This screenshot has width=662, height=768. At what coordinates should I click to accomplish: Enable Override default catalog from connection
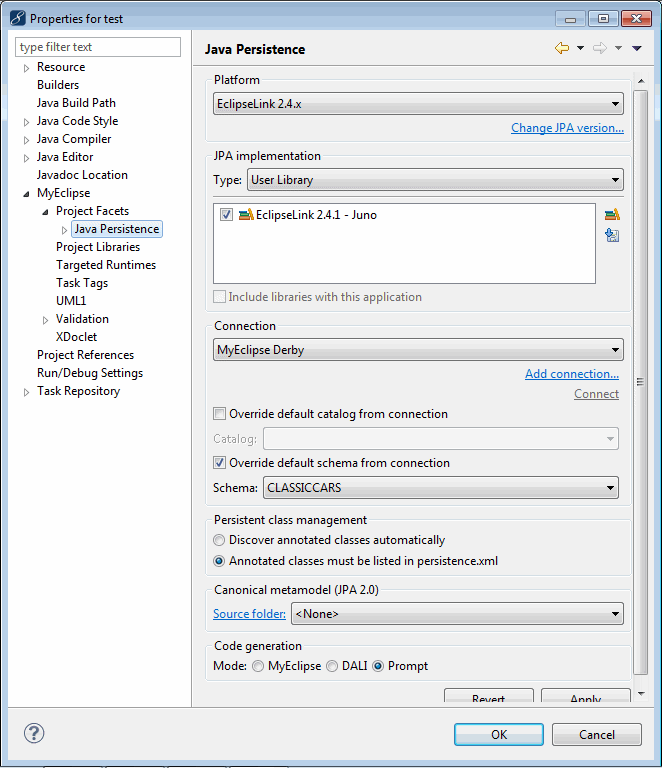pos(220,414)
